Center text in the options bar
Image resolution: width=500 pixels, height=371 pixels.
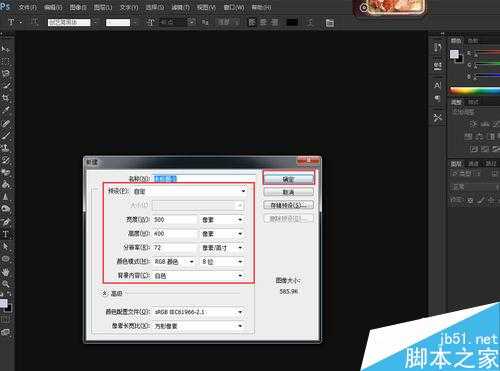[263, 22]
